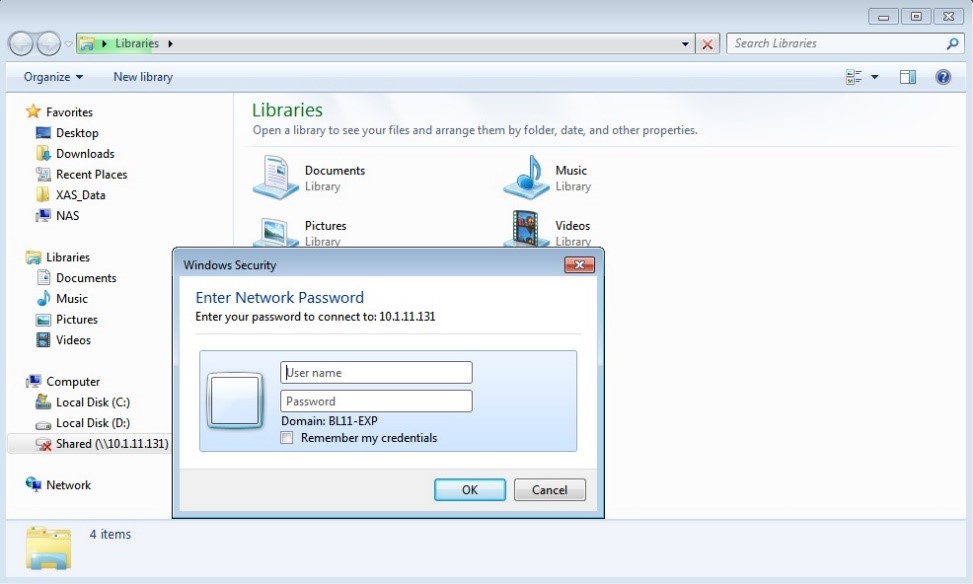Select Desktop under Favorites
This screenshot has height=584, width=973.
[x=77, y=133]
